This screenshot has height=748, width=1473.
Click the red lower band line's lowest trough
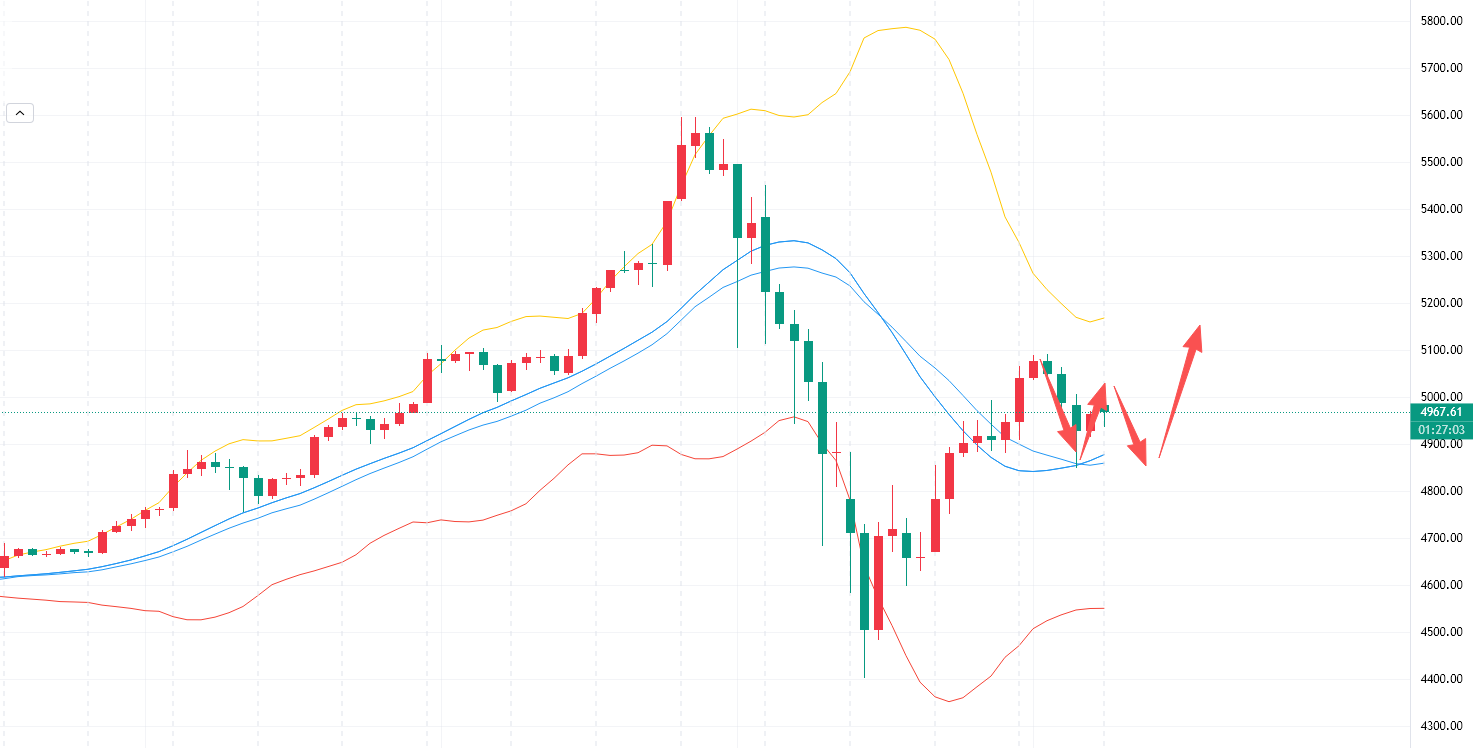pyautogui.click(x=949, y=700)
